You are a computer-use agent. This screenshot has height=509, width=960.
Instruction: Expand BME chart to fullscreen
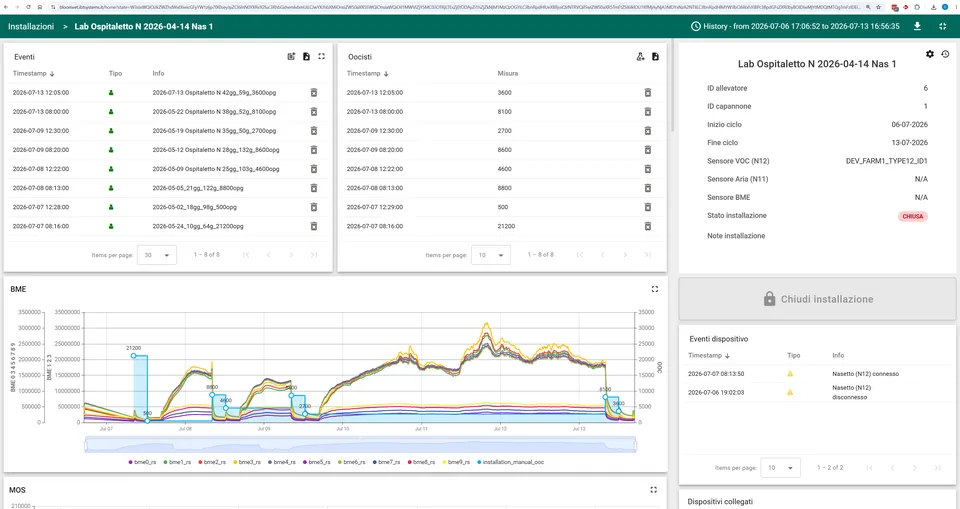(654, 289)
